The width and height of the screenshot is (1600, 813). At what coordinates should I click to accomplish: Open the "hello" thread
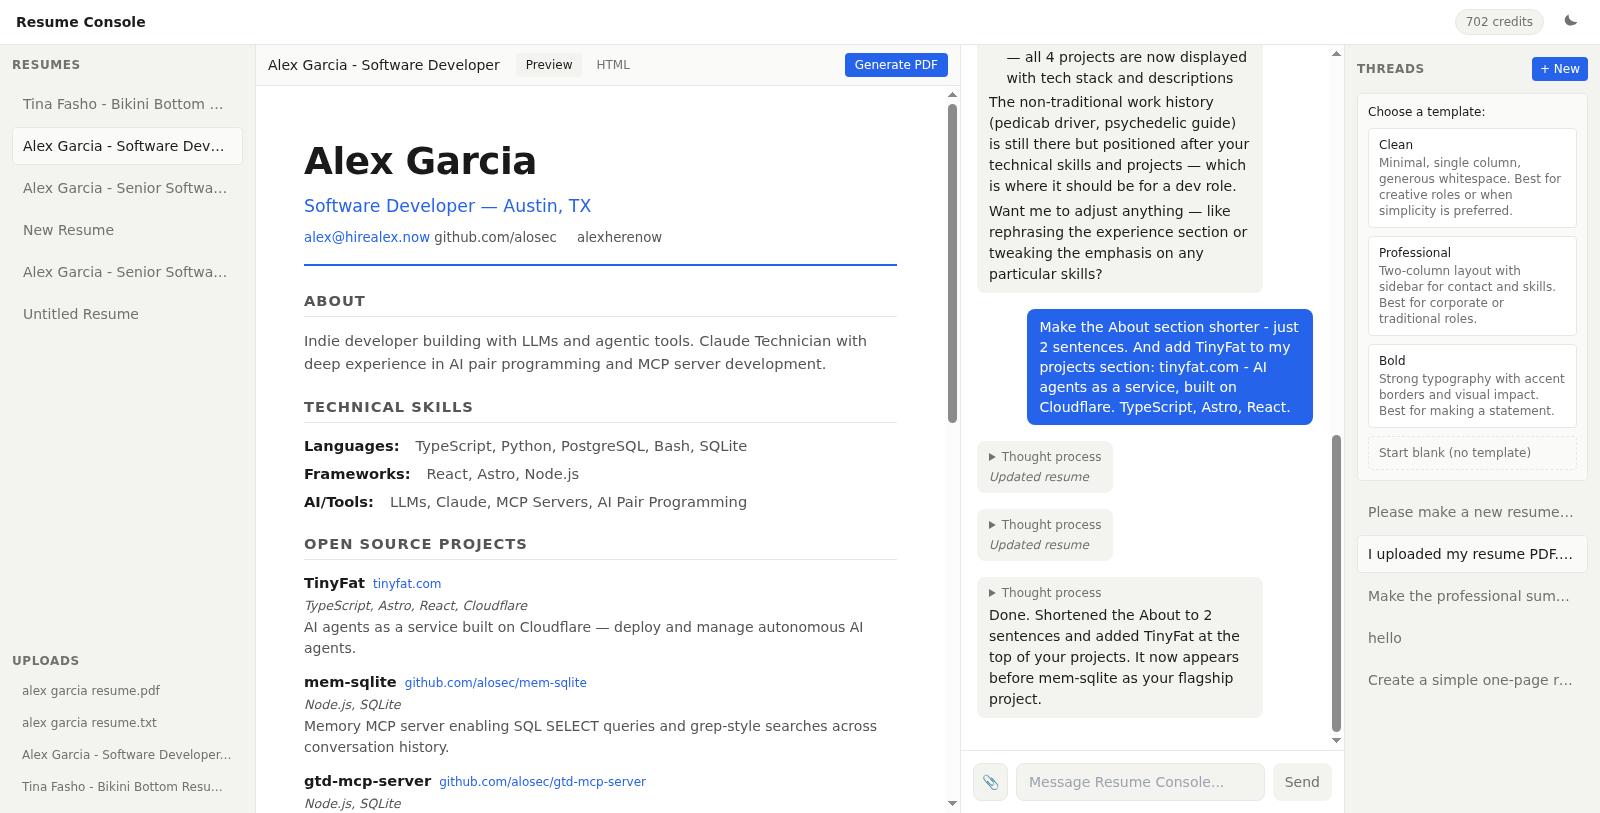1472,638
